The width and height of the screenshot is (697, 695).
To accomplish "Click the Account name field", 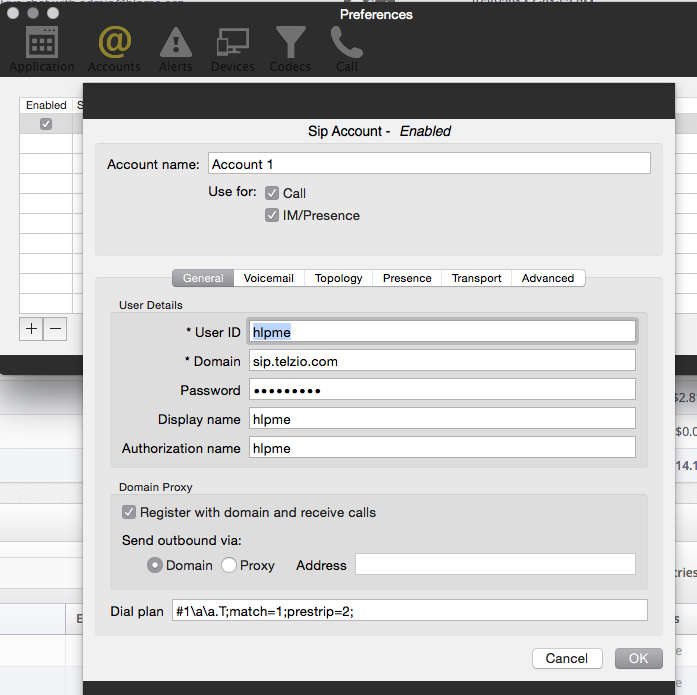I will (429, 164).
